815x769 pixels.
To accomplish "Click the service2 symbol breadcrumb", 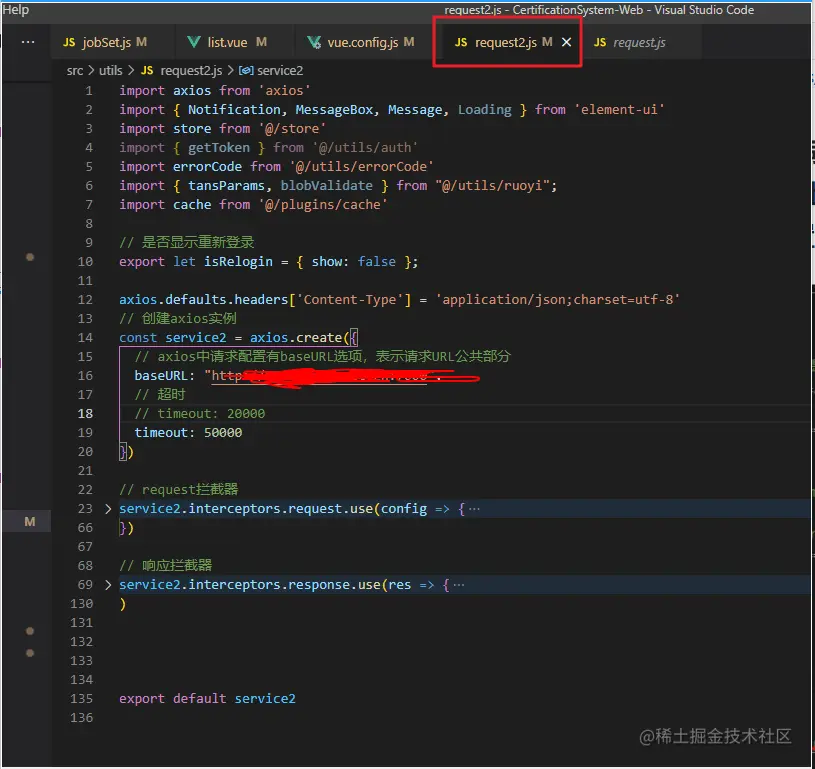I will click(x=280, y=71).
